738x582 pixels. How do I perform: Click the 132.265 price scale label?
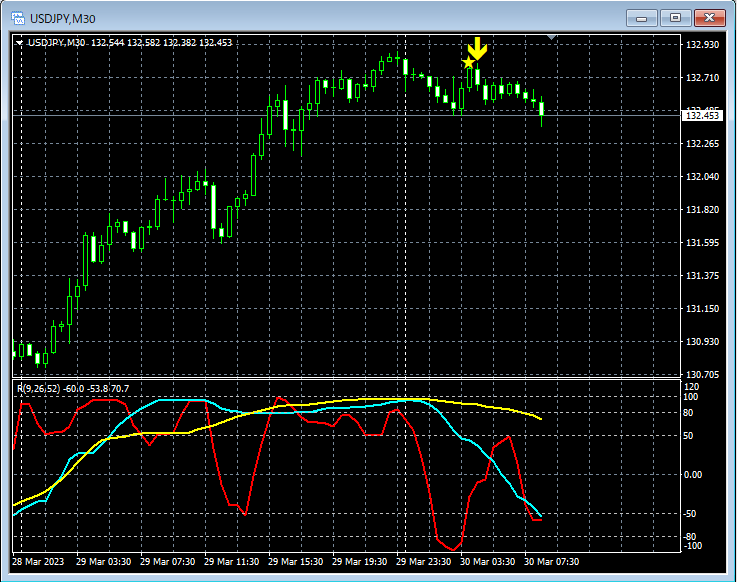click(702, 144)
